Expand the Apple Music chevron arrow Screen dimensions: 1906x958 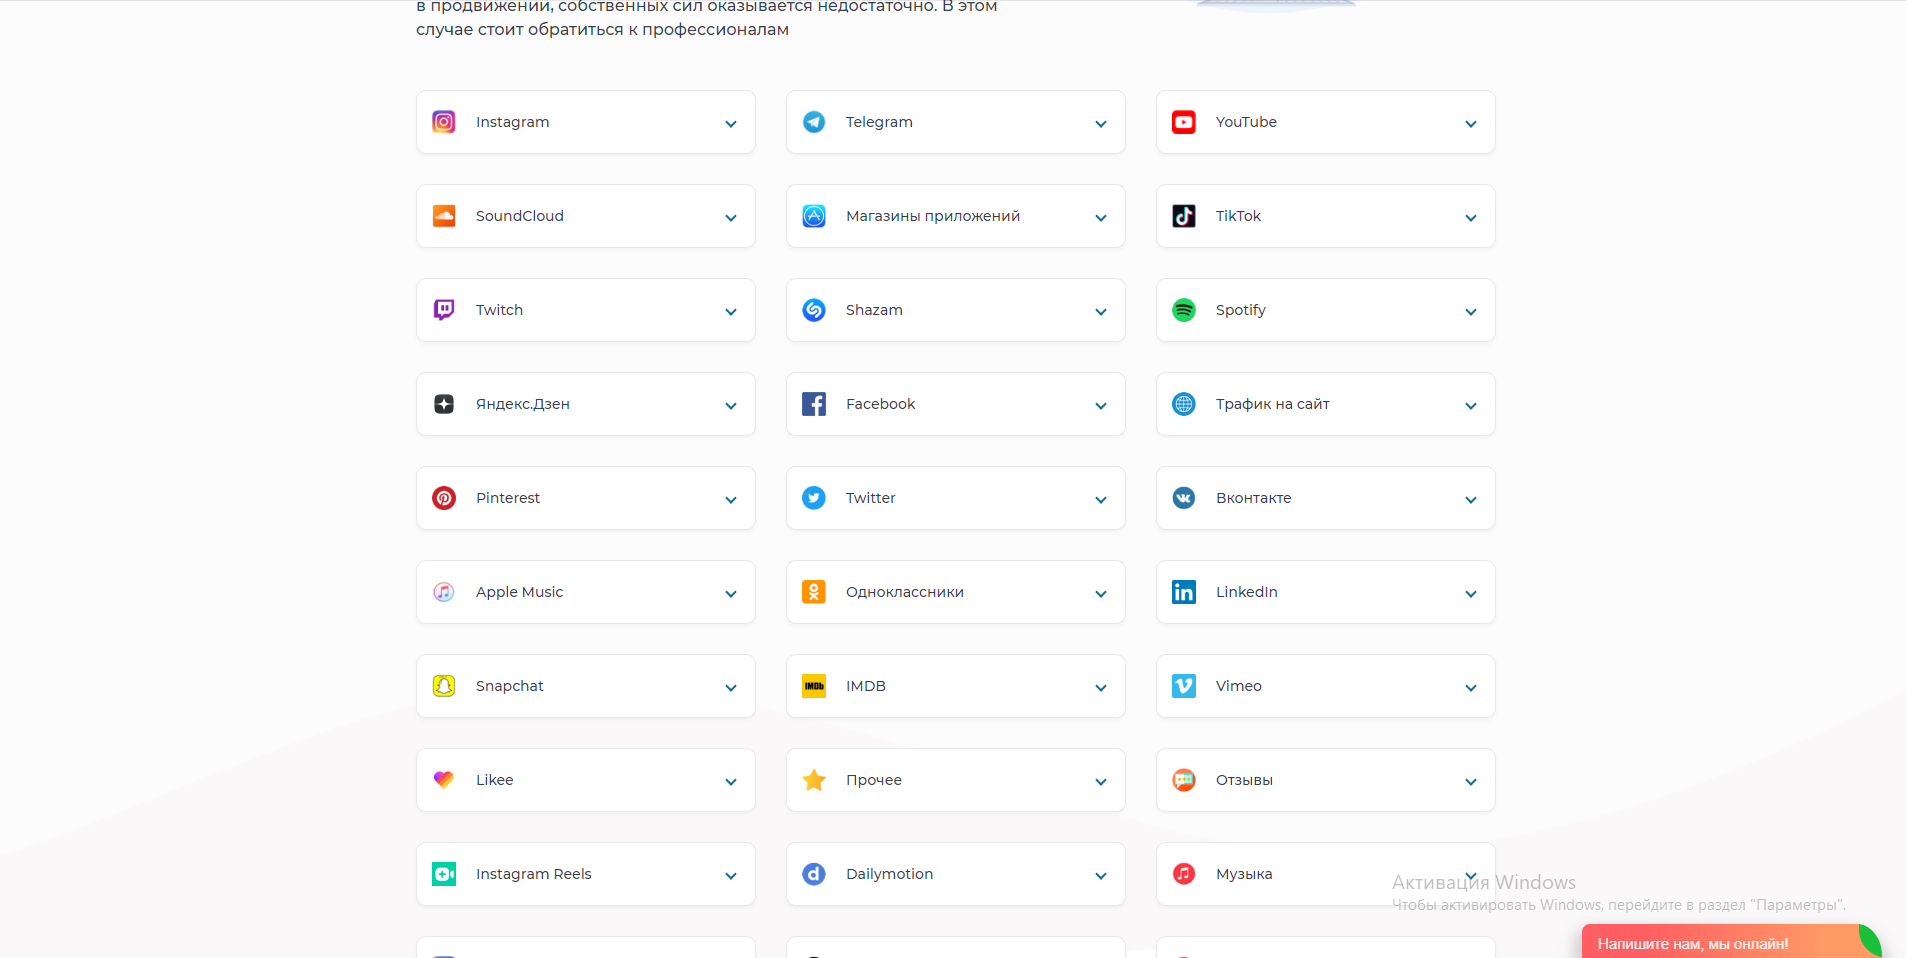point(731,594)
